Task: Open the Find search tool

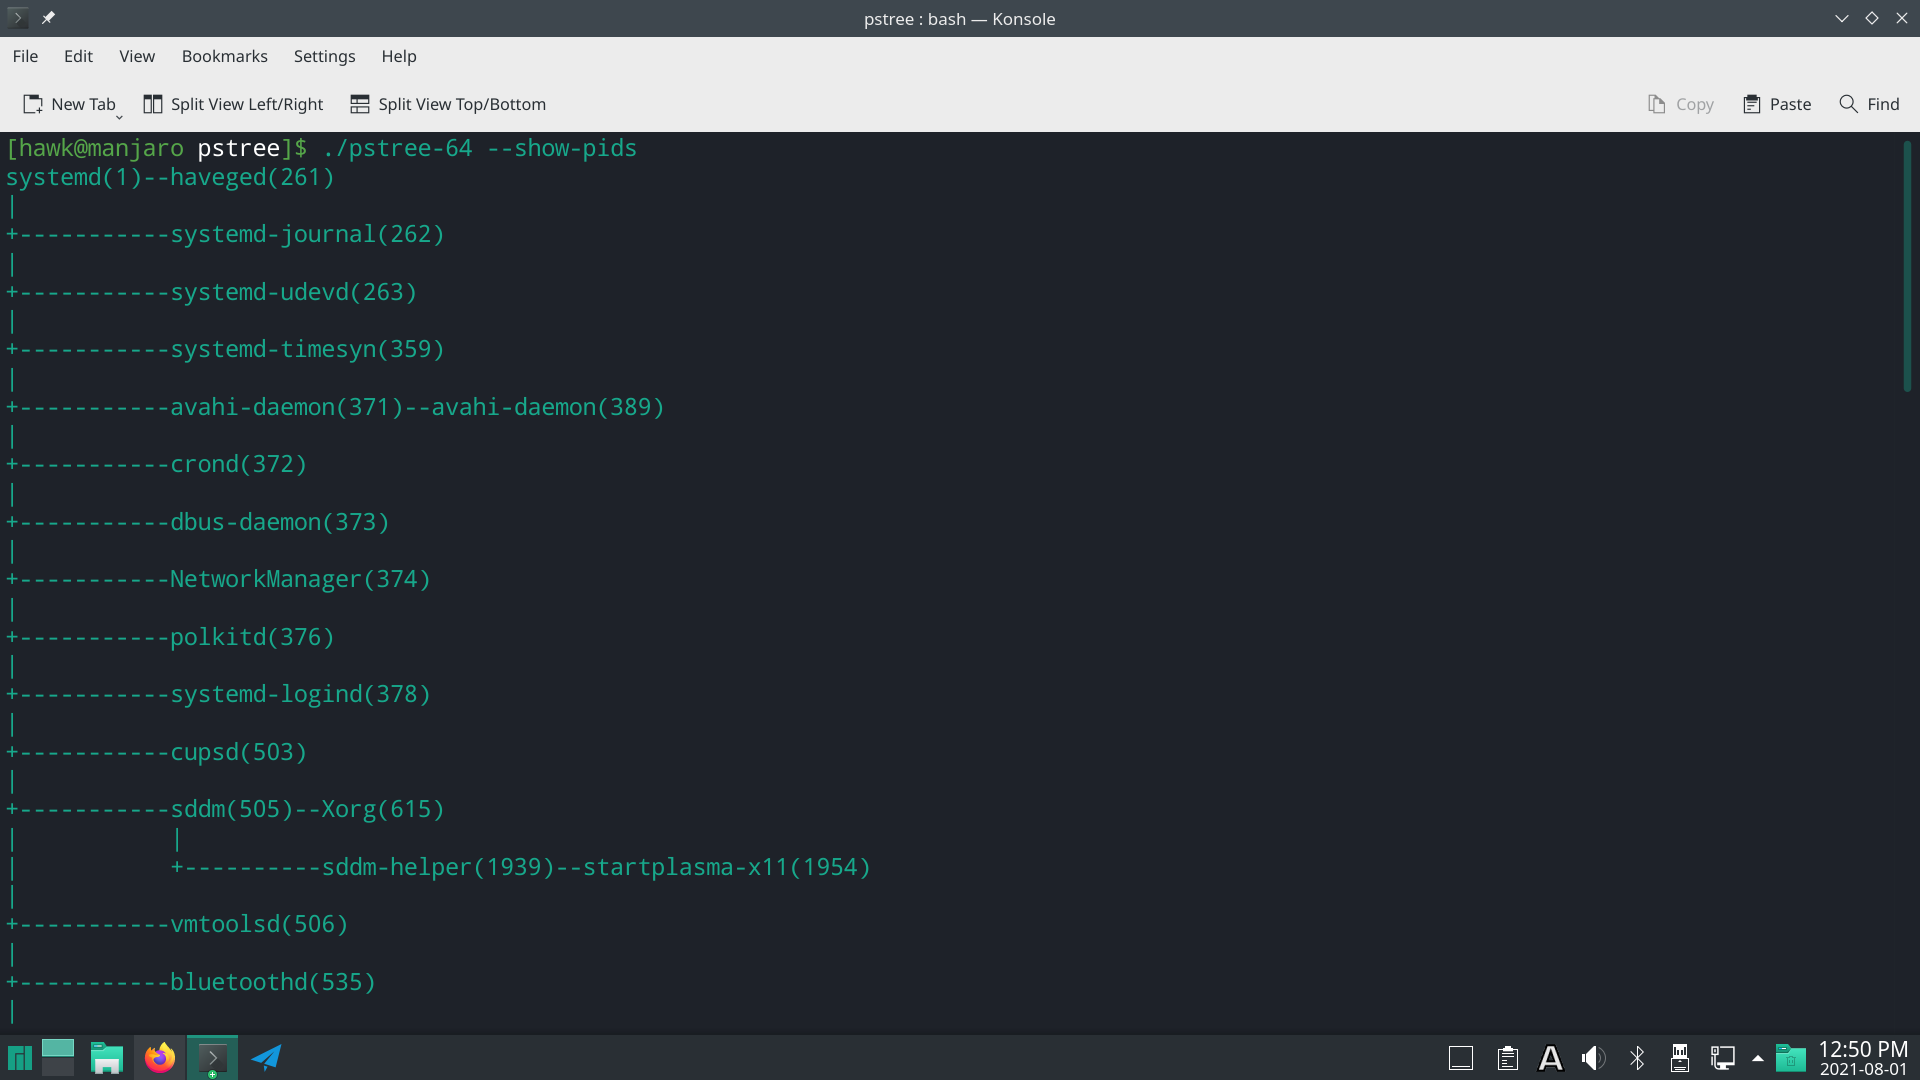Action: tap(1869, 104)
